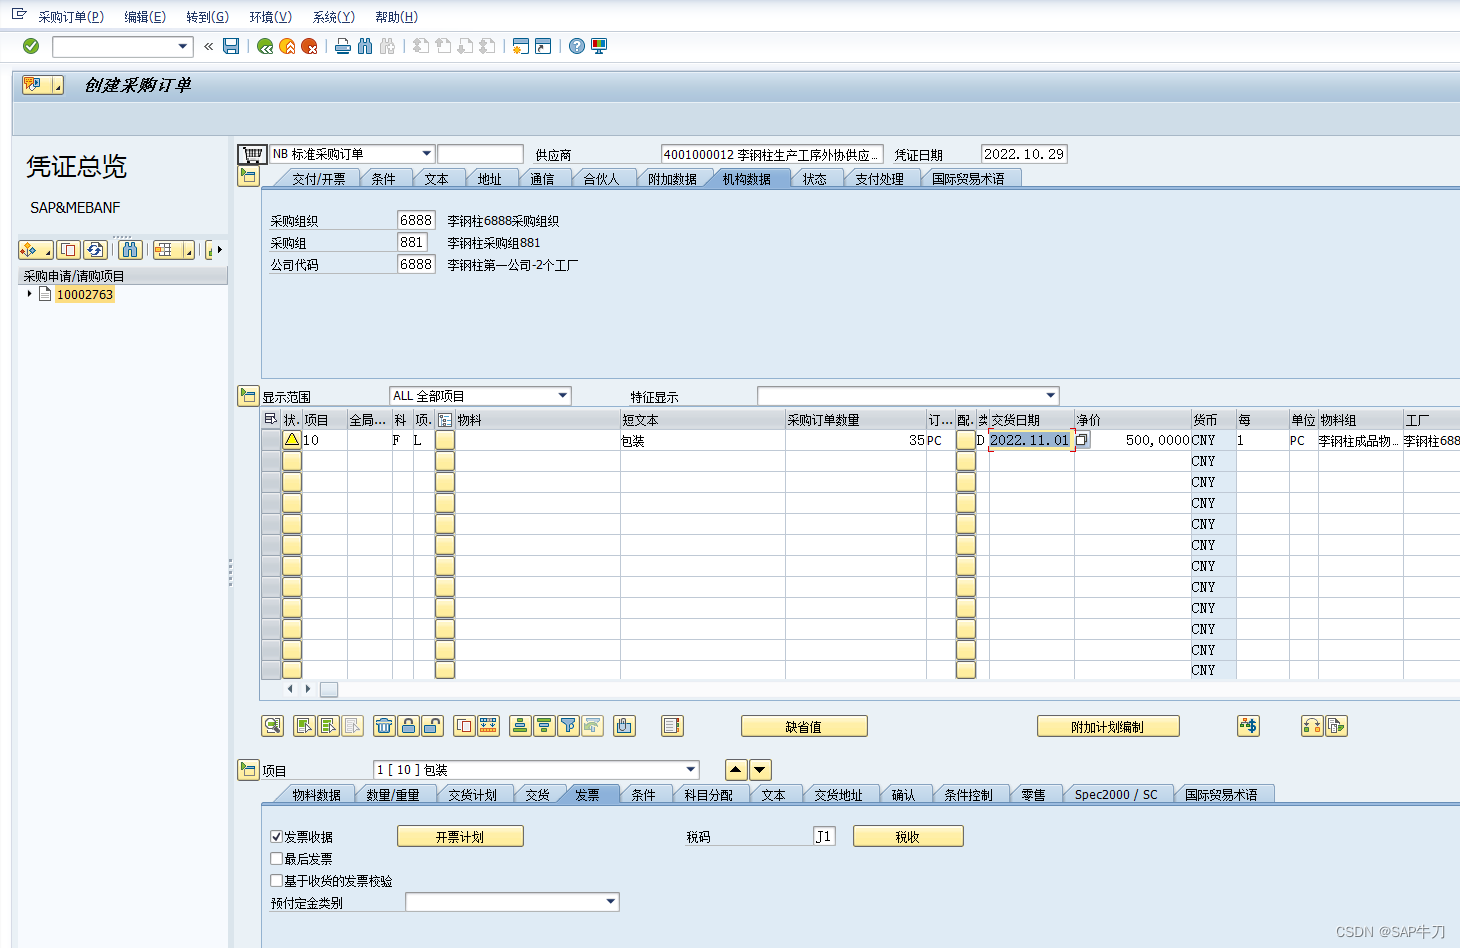This screenshot has width=1460, height=948.
Task: Click the unlock item open padlock icon
Action: 432,726
